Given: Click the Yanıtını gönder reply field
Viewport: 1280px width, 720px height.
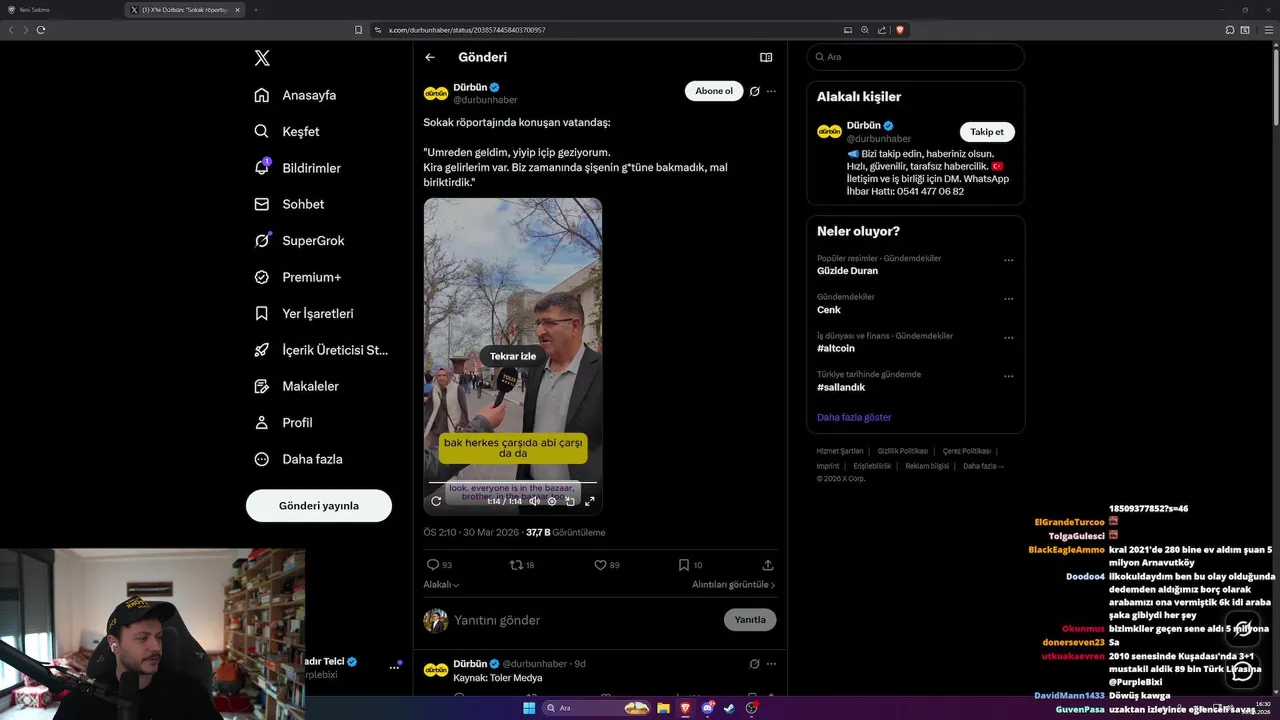Looking at the screenshot, I should (x=585, y=620).
